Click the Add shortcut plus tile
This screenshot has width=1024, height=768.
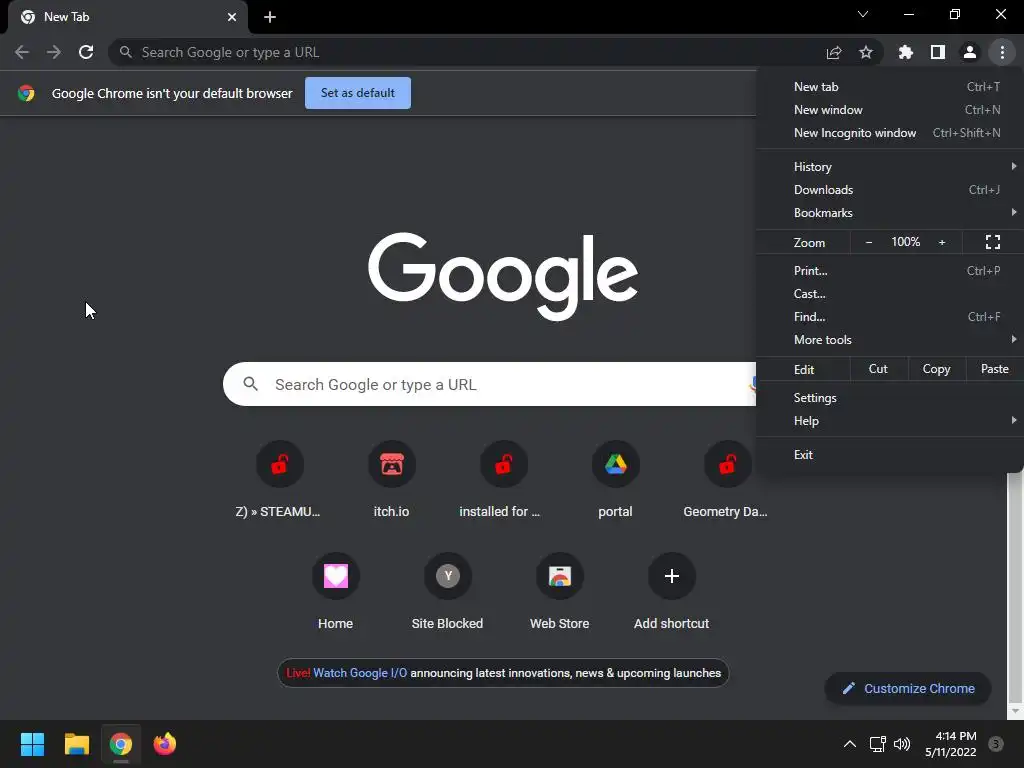(671, 593)
